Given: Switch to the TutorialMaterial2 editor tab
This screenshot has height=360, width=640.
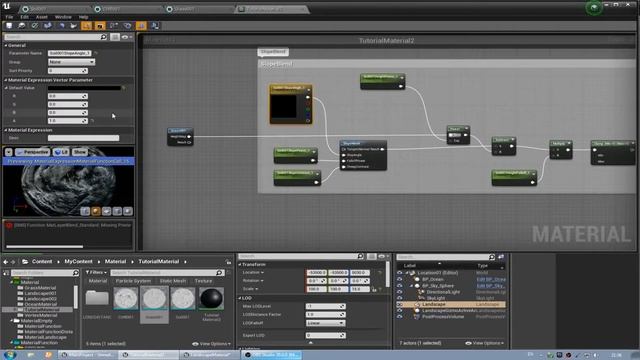Looking at the screenshot, I should tap(271, 9).
